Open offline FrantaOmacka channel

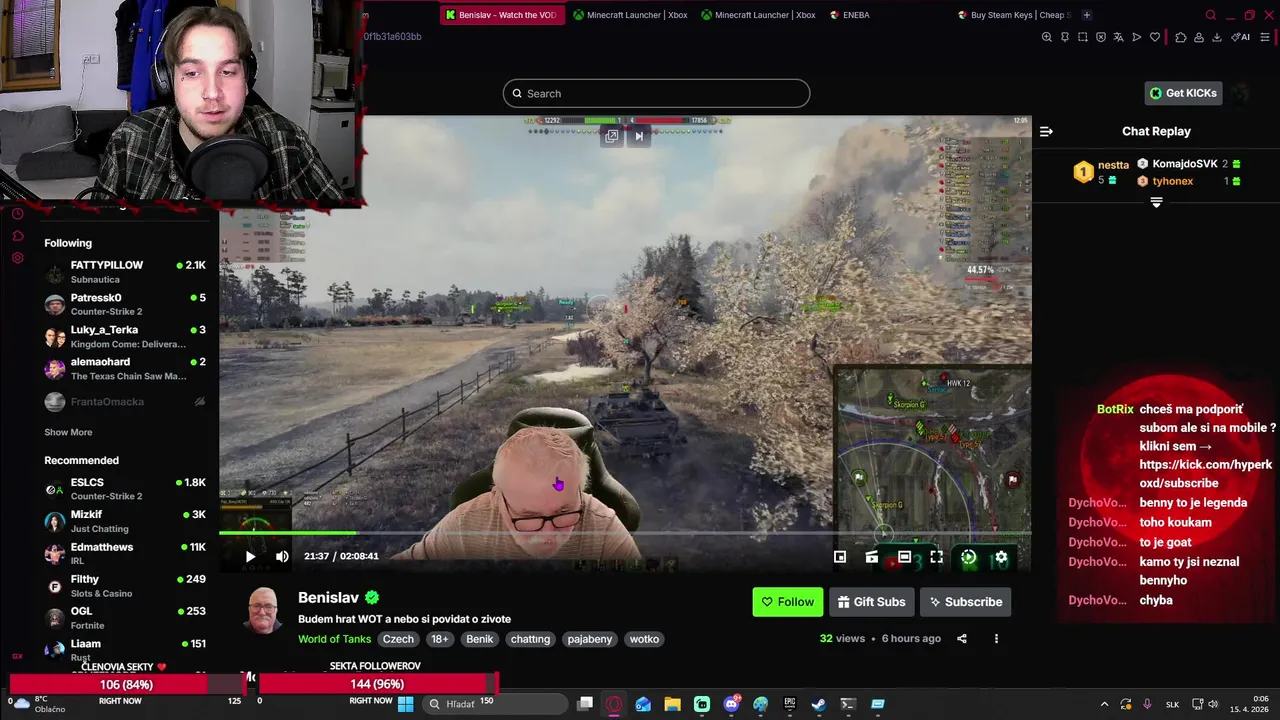point(125,401)
